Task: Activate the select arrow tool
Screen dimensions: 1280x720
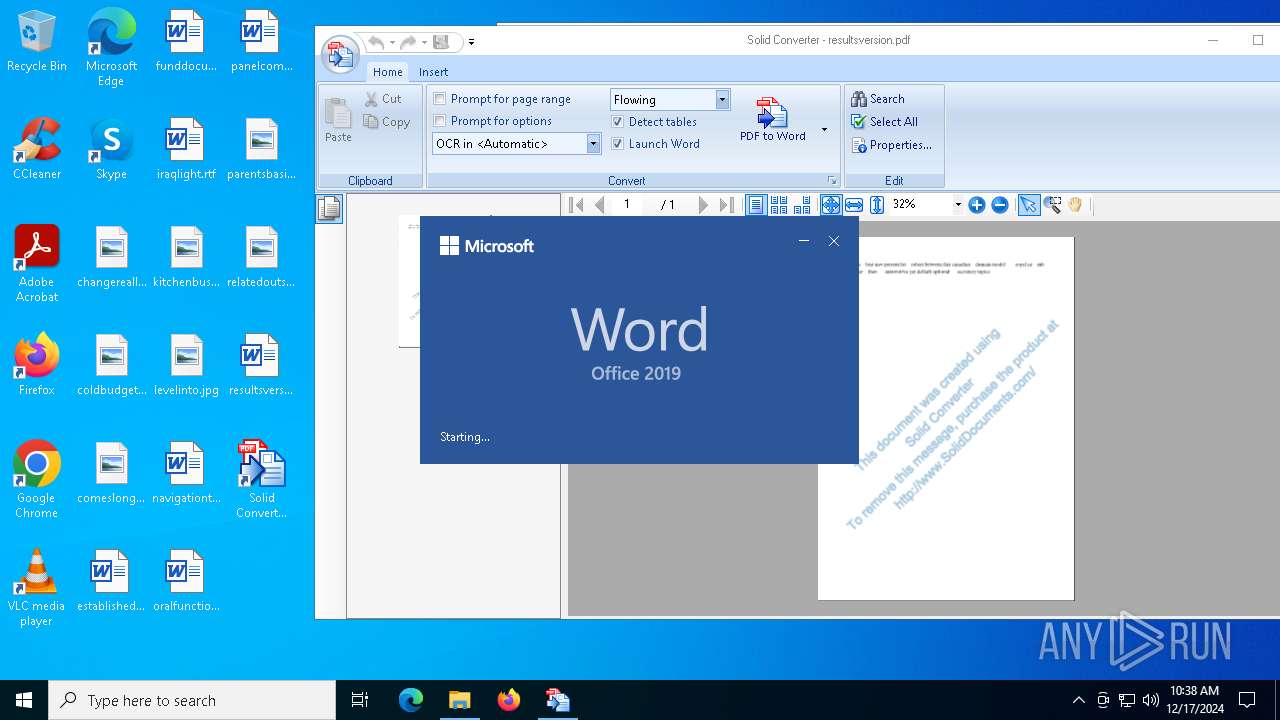Action: point(1028,205)
